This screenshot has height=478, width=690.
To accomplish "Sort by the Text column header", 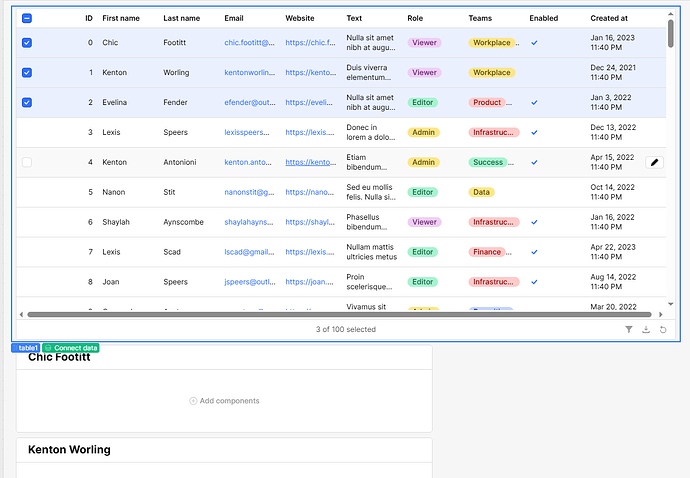I will (354, 18).
